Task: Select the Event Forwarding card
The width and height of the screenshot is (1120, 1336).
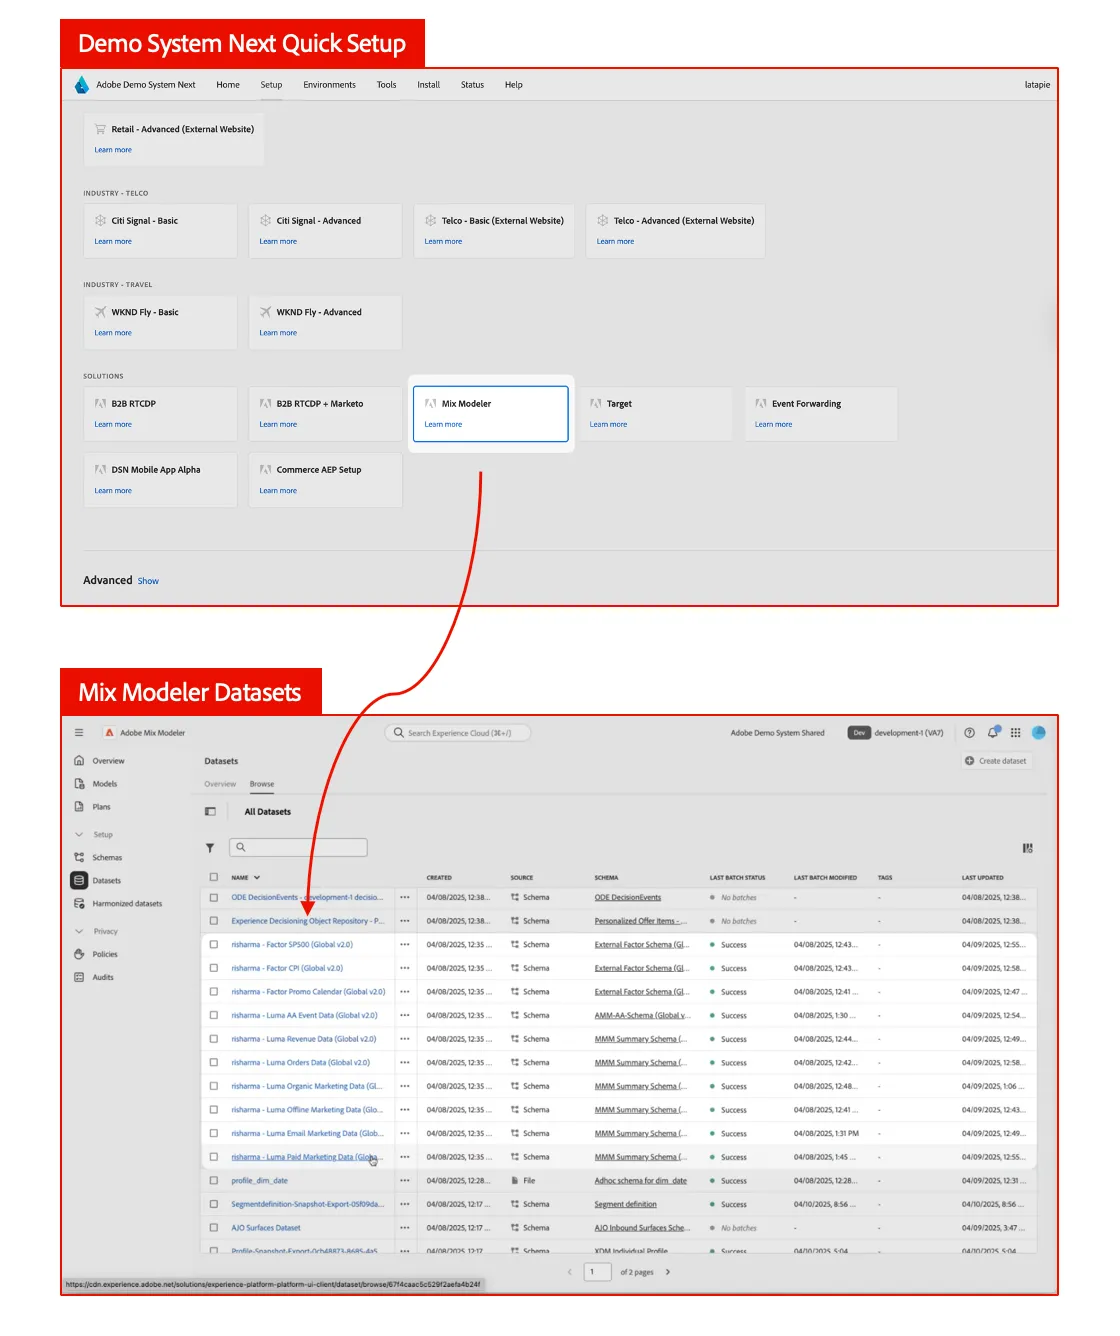Action: [x=821, y=414]
